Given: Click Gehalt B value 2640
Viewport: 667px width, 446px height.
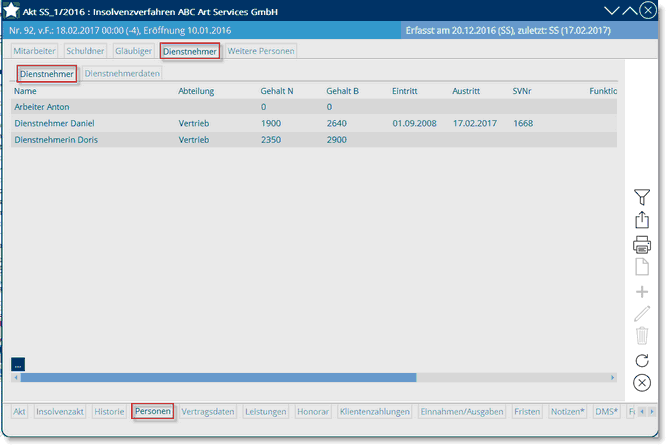Looking at the screenshot, I should [x=336, y=123].
